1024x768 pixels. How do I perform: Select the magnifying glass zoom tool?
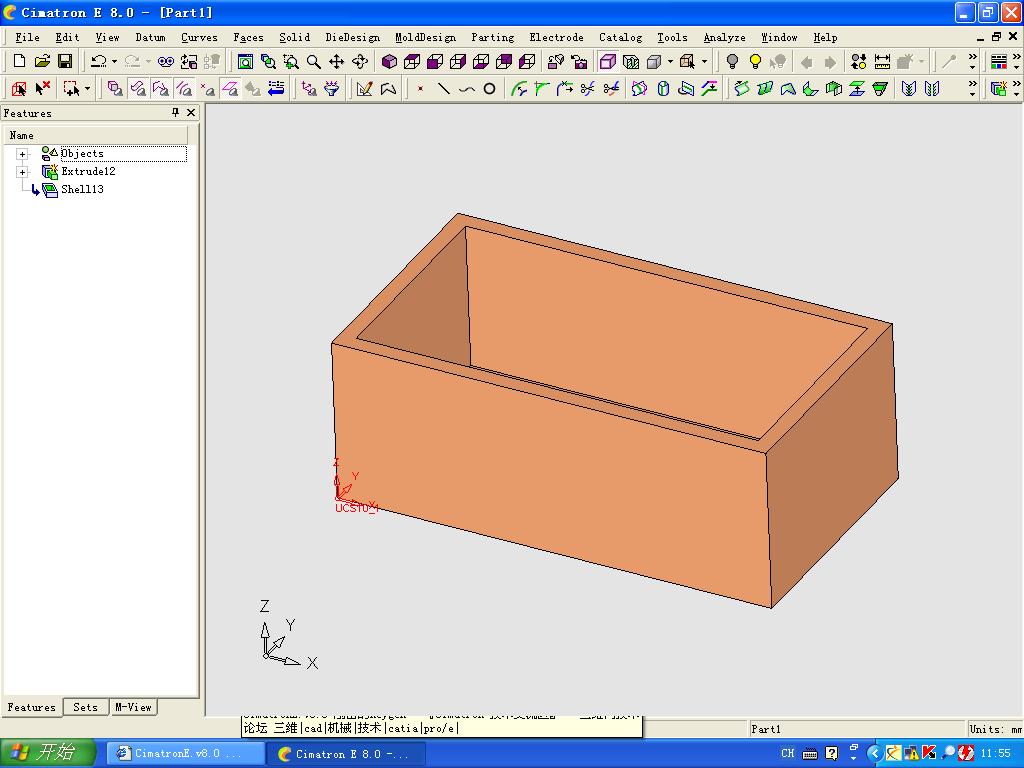[314, 61]
